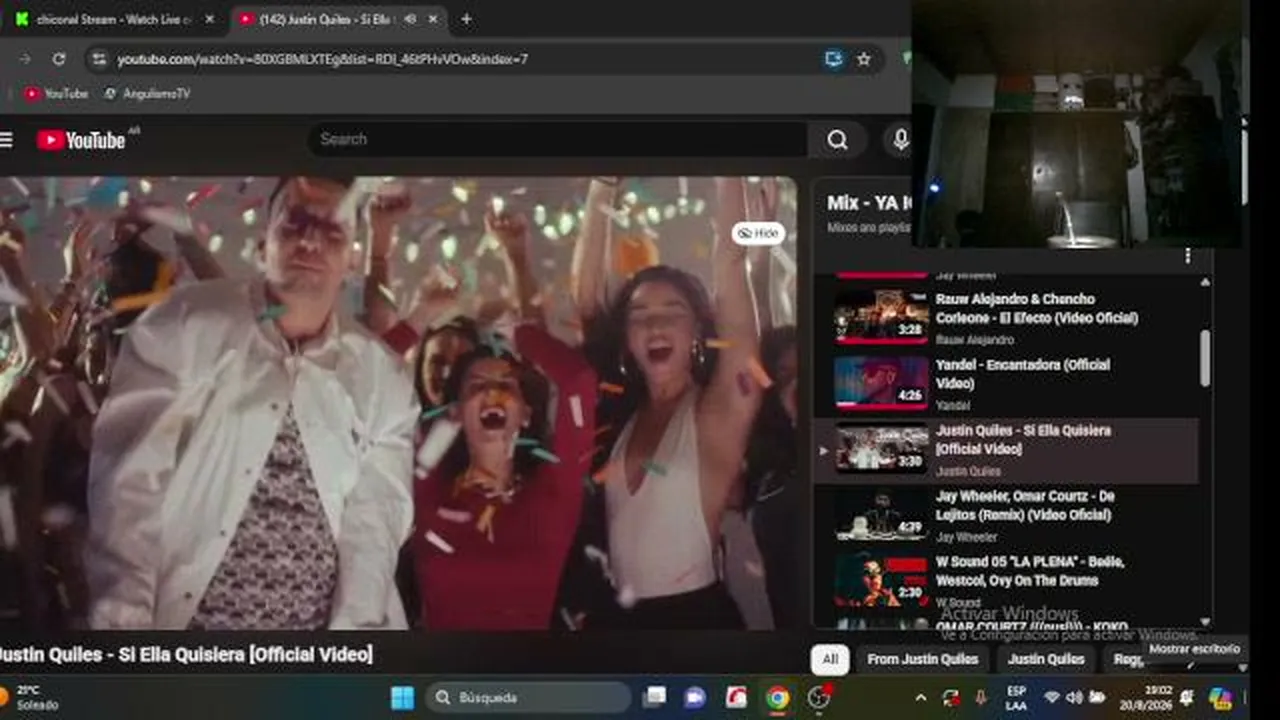Viewport: 1280px width, 720px height.
Task: Open Task View on the taskbar
Action: pos(655,697)
